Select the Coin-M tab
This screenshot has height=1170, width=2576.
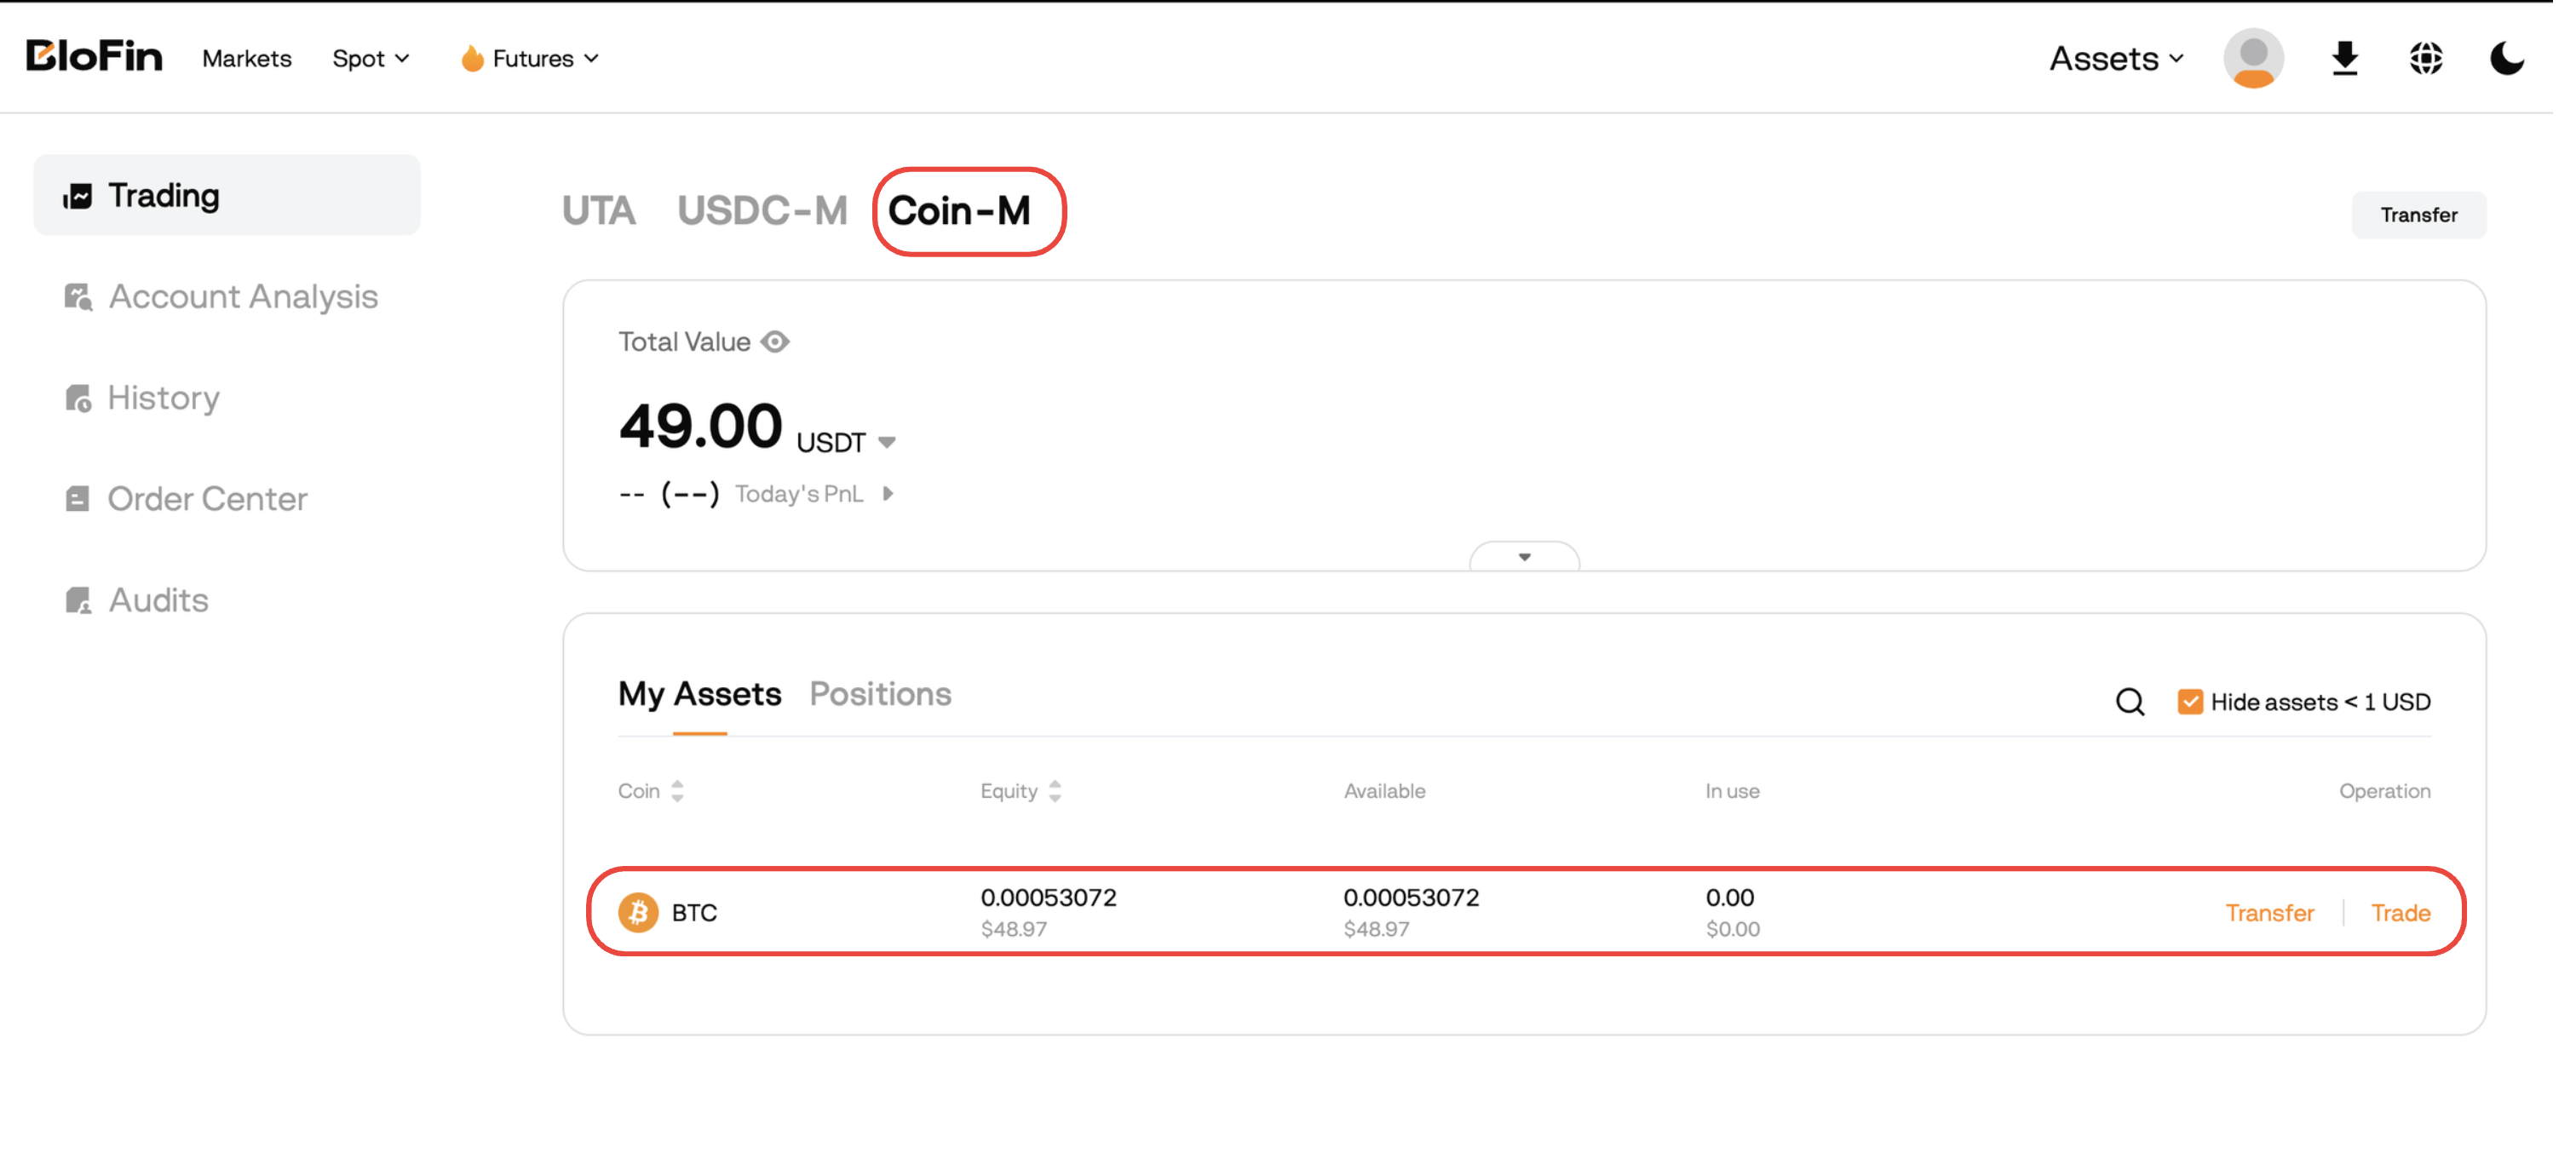point(959,211)
